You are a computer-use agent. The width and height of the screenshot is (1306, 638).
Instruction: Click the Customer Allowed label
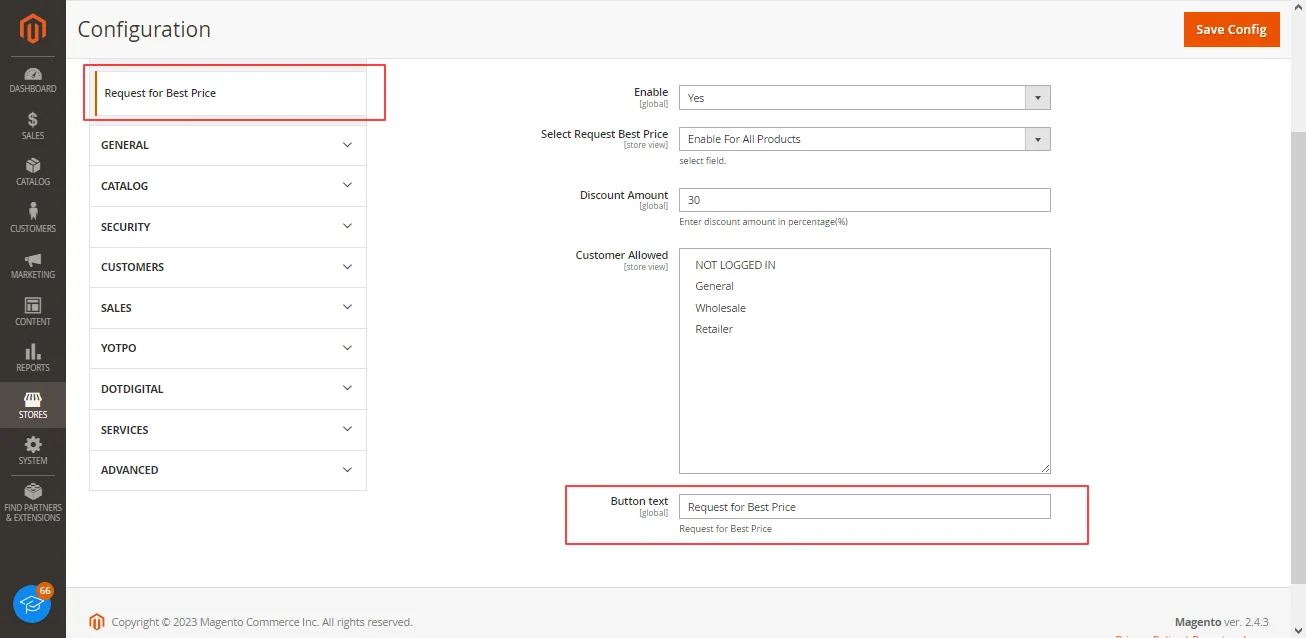point(622,255)
